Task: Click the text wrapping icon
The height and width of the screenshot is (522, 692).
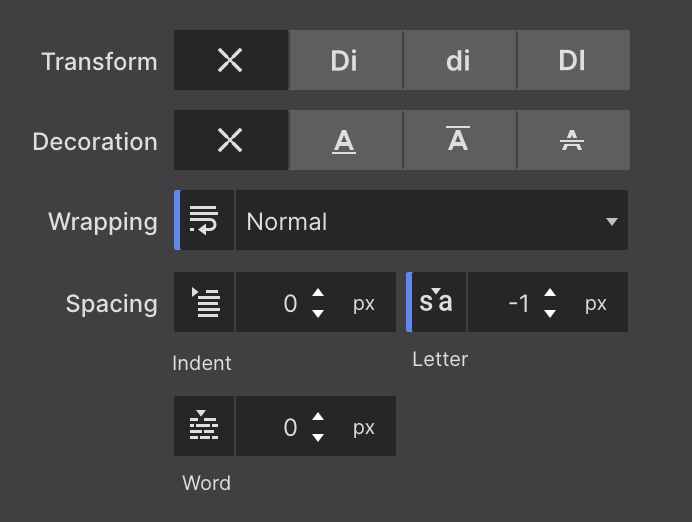Action: (204, 220)
